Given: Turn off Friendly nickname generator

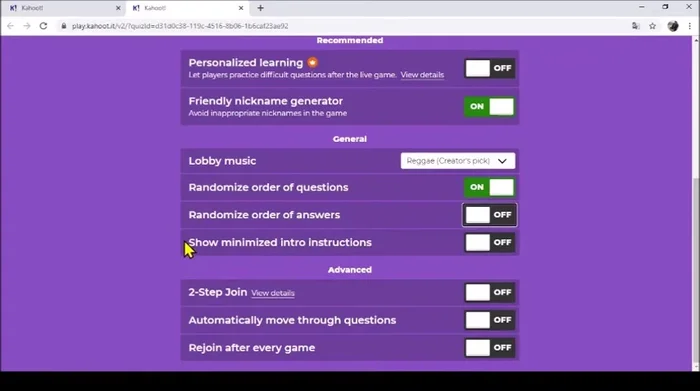Looking at the screenshot, I should point(490,107).
